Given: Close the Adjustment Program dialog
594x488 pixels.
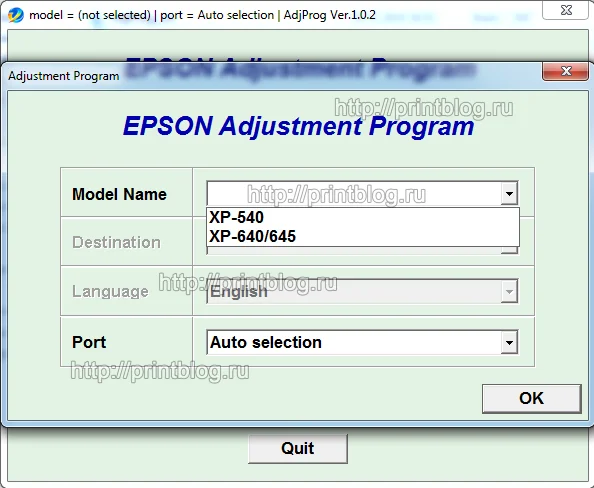Looking at the screenshot, I should (x=566, y=71).
